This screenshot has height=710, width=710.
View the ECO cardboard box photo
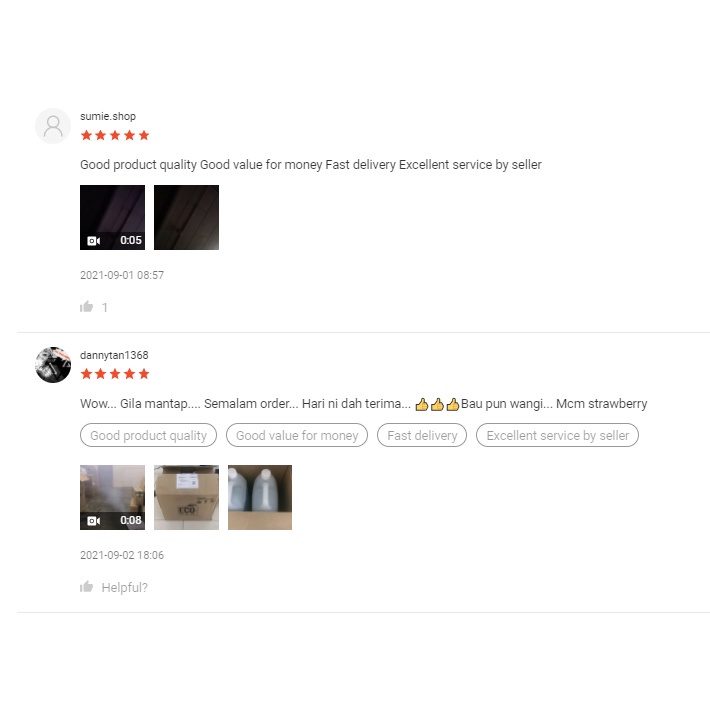pos(186,497)
